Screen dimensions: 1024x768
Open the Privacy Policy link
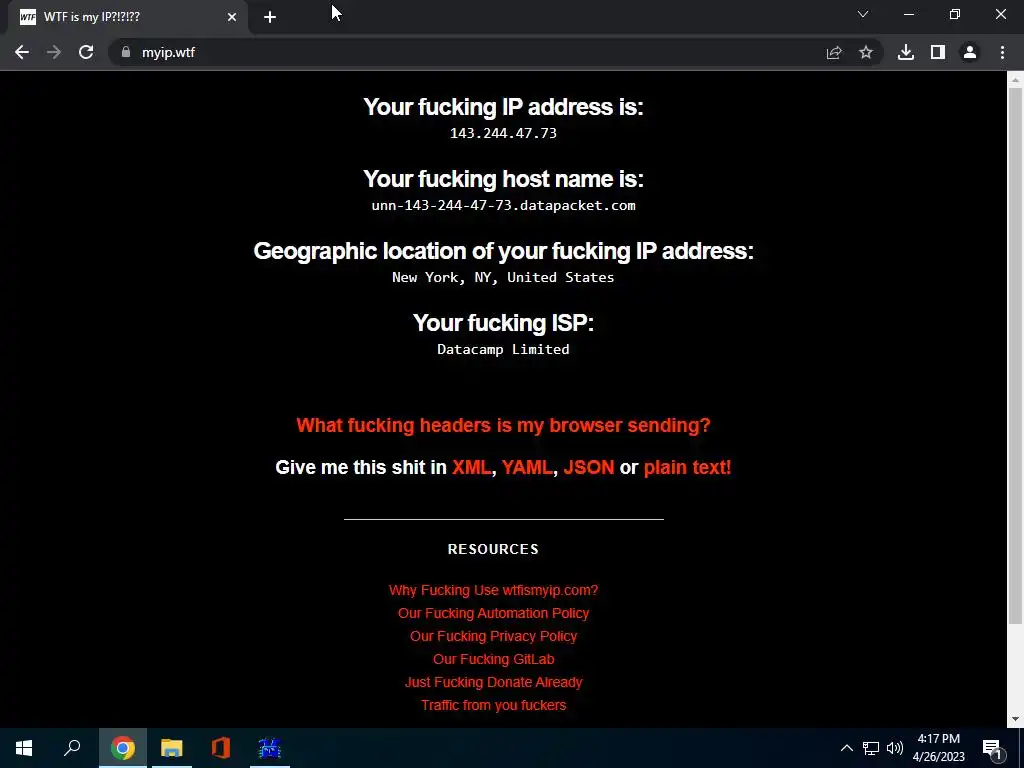[x=493, y=636]
